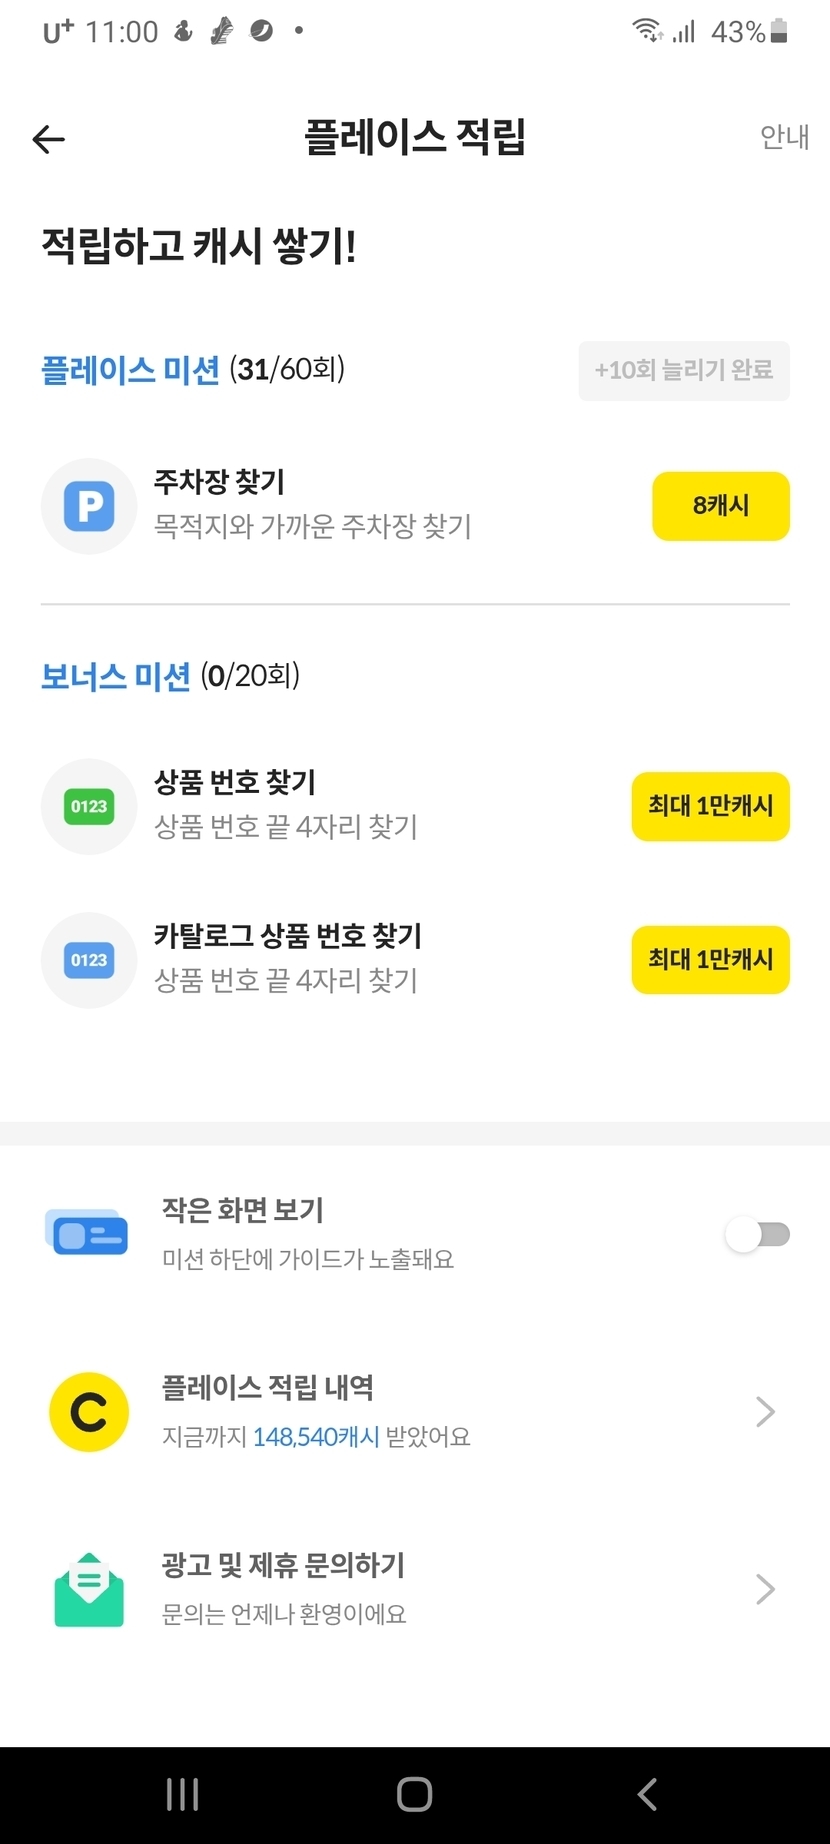The height and width of the screenshot is (1844, 830).
Task: Tap the blue 0123 catalog icon
Action: coord(89,960)
